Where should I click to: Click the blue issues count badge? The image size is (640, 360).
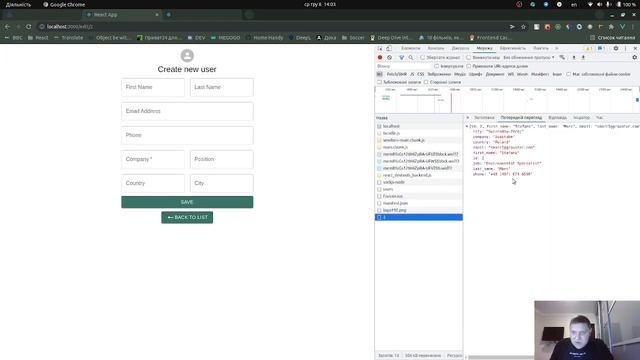point(601,48)
